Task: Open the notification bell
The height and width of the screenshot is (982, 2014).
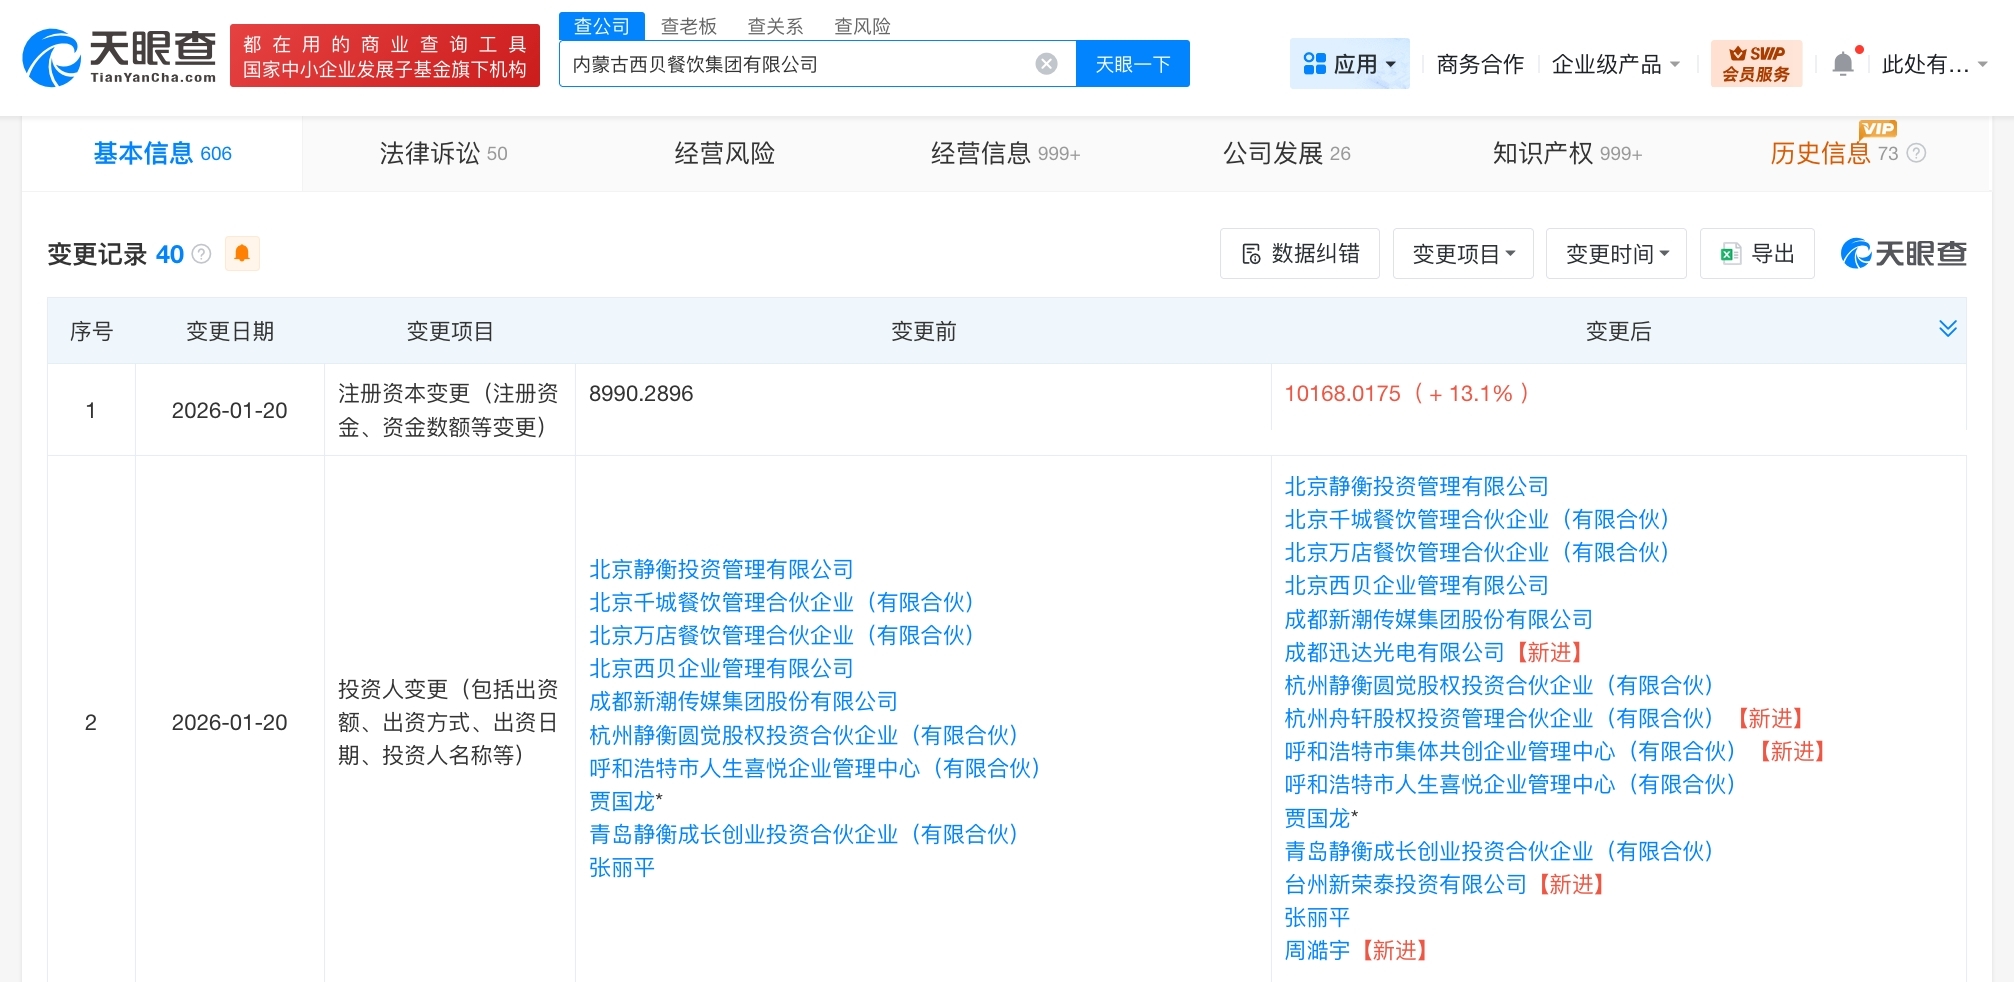Action: (x=1842, y=64)
